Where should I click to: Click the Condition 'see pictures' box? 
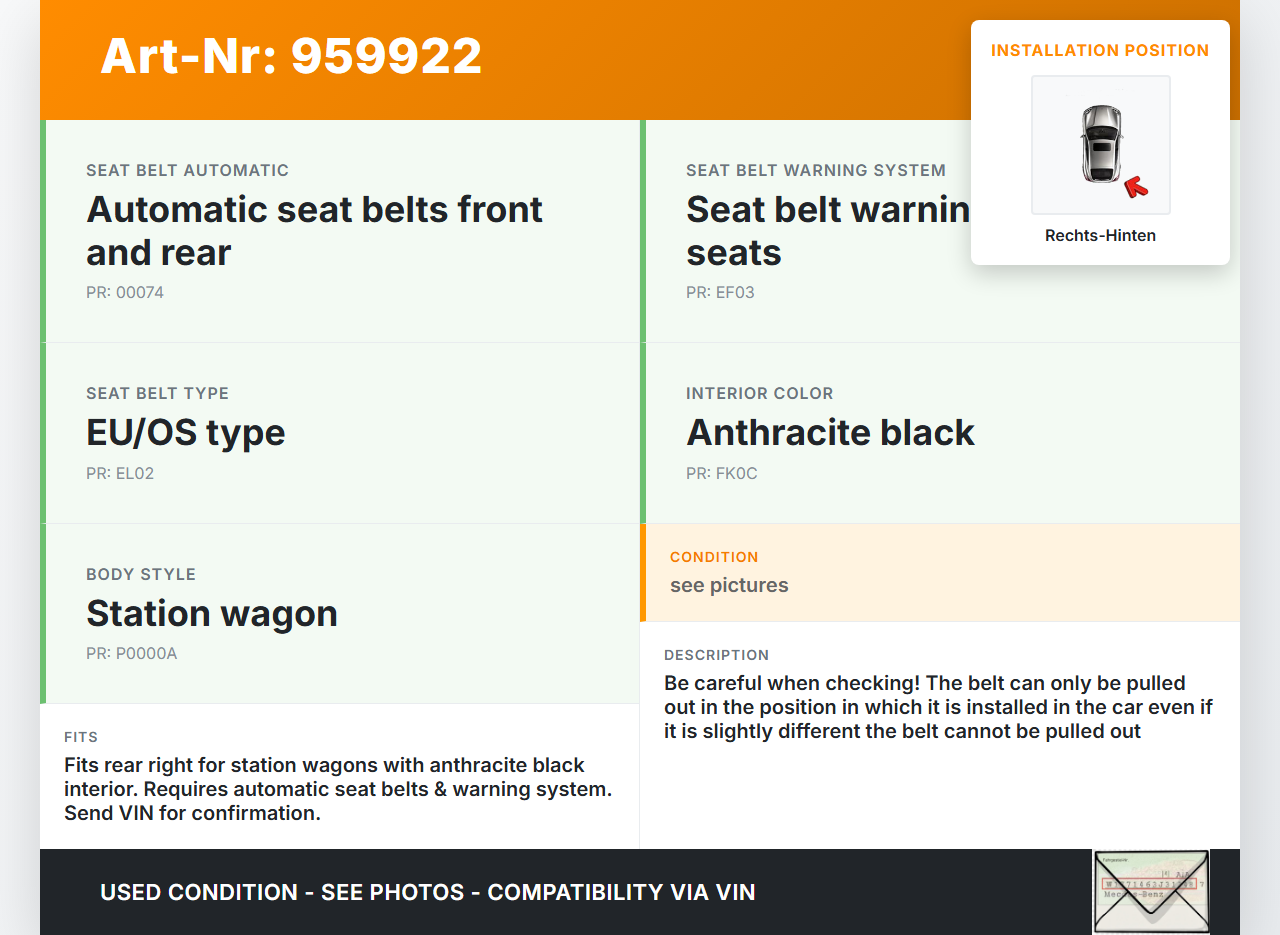[730, 585]
